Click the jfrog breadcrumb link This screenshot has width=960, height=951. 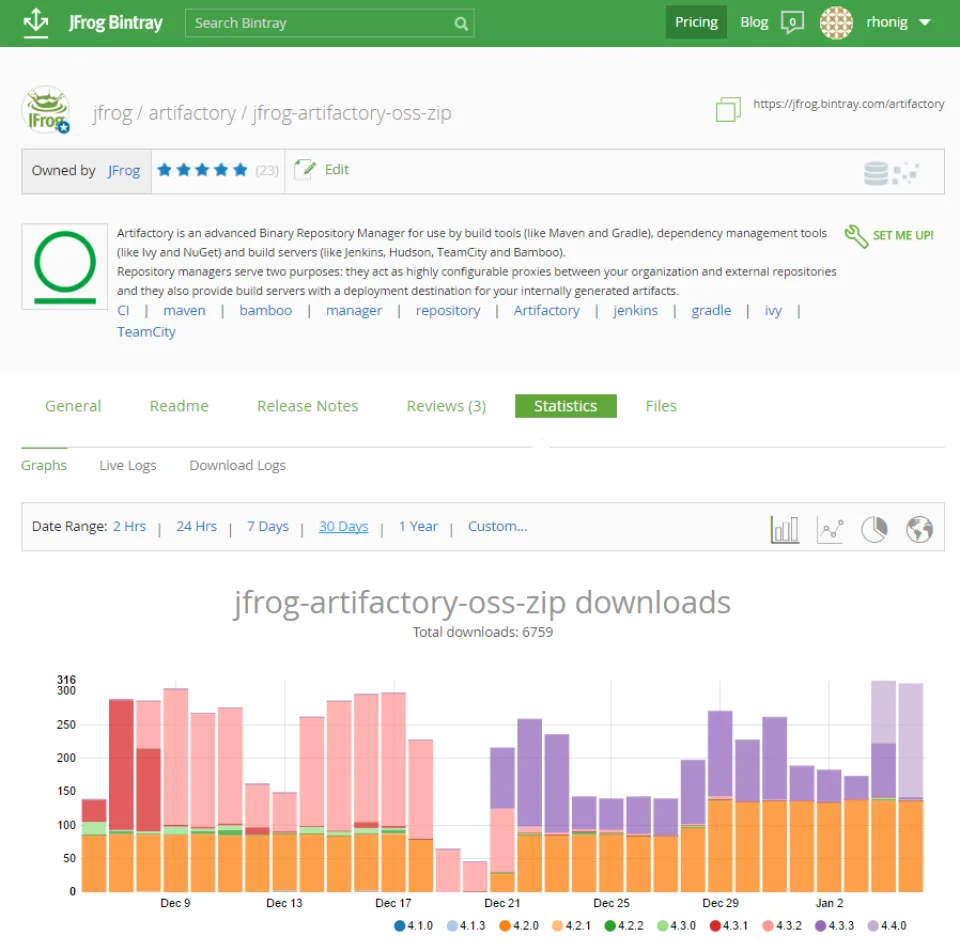click(113, 113)
